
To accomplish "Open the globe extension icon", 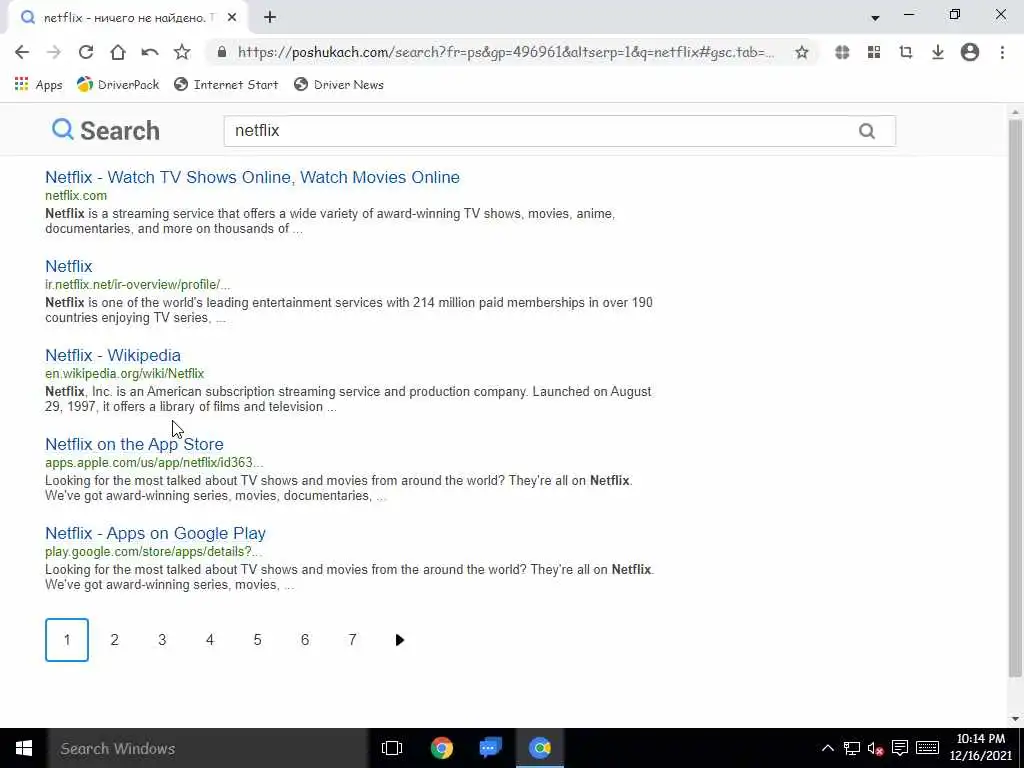I will pyautogui.click(x=842, y=52).
